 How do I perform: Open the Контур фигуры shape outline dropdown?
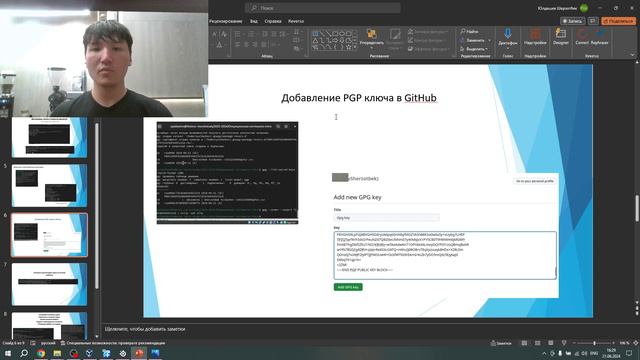(428, 40)
